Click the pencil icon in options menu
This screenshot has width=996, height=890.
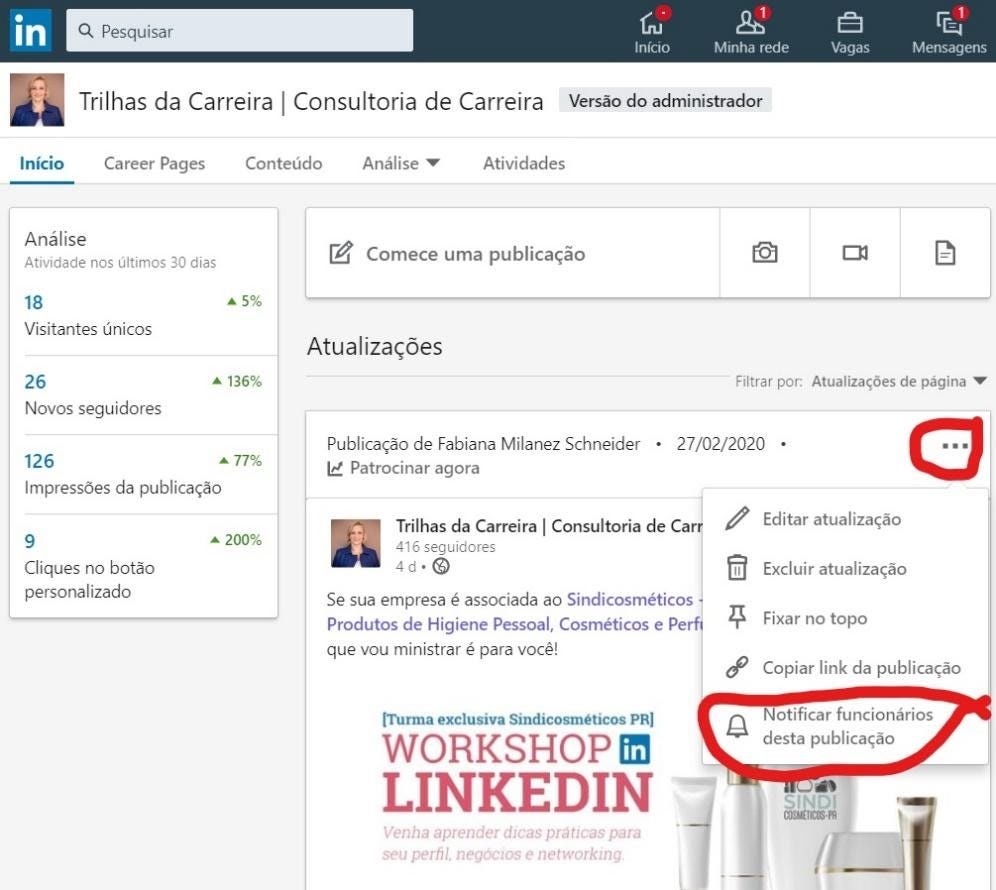pyautogui.click(x=737, y=518)
